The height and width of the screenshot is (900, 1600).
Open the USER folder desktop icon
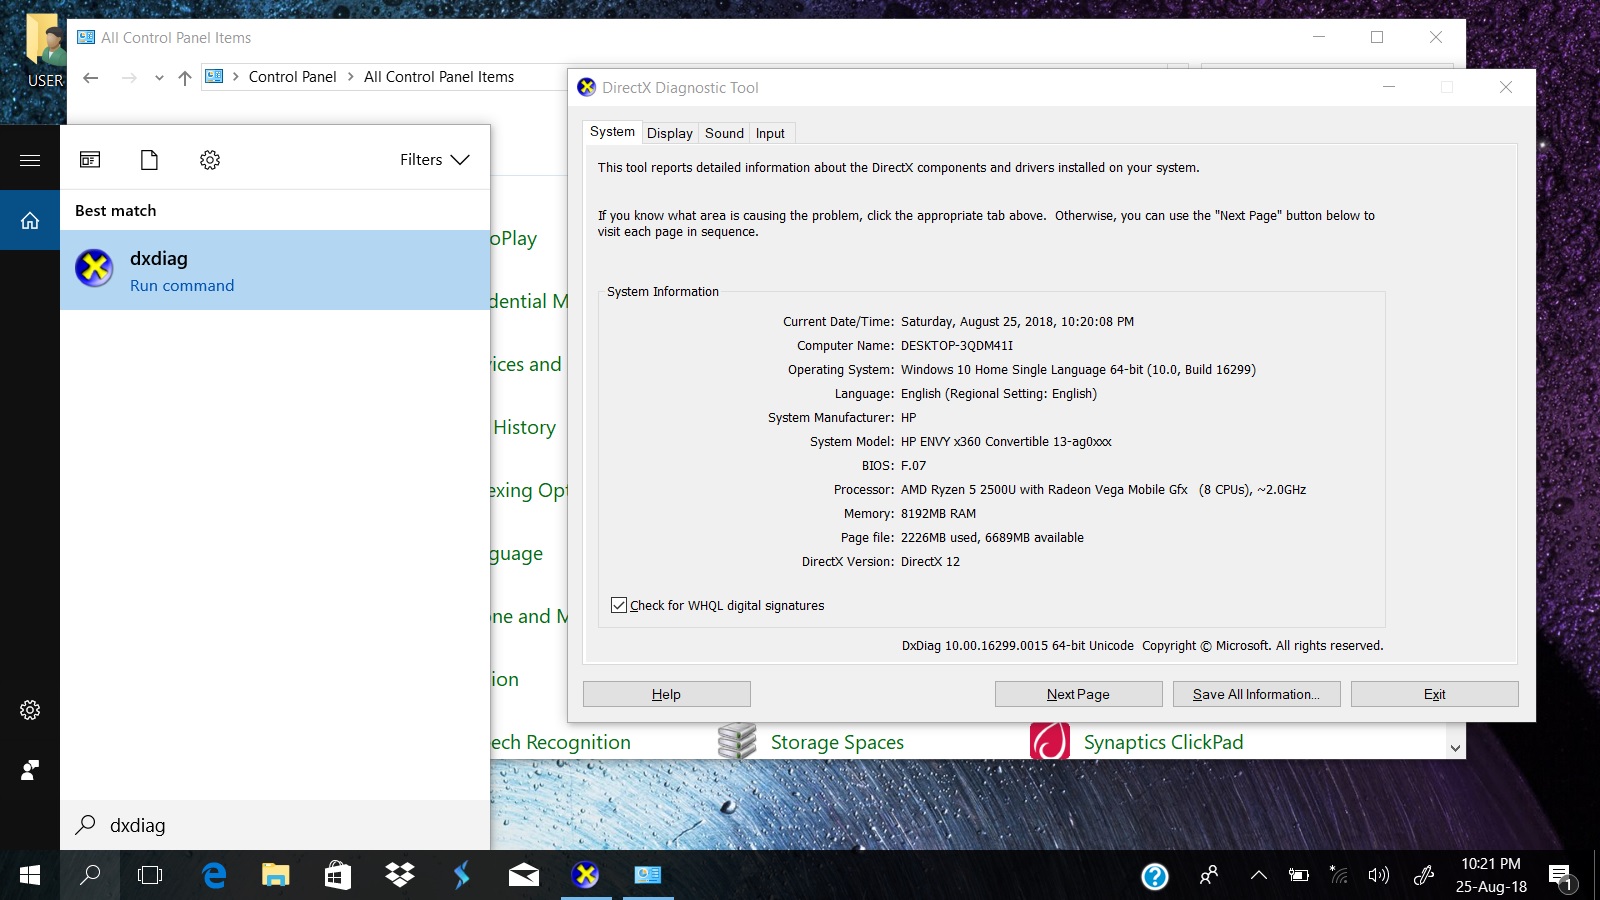click(44, 52)
